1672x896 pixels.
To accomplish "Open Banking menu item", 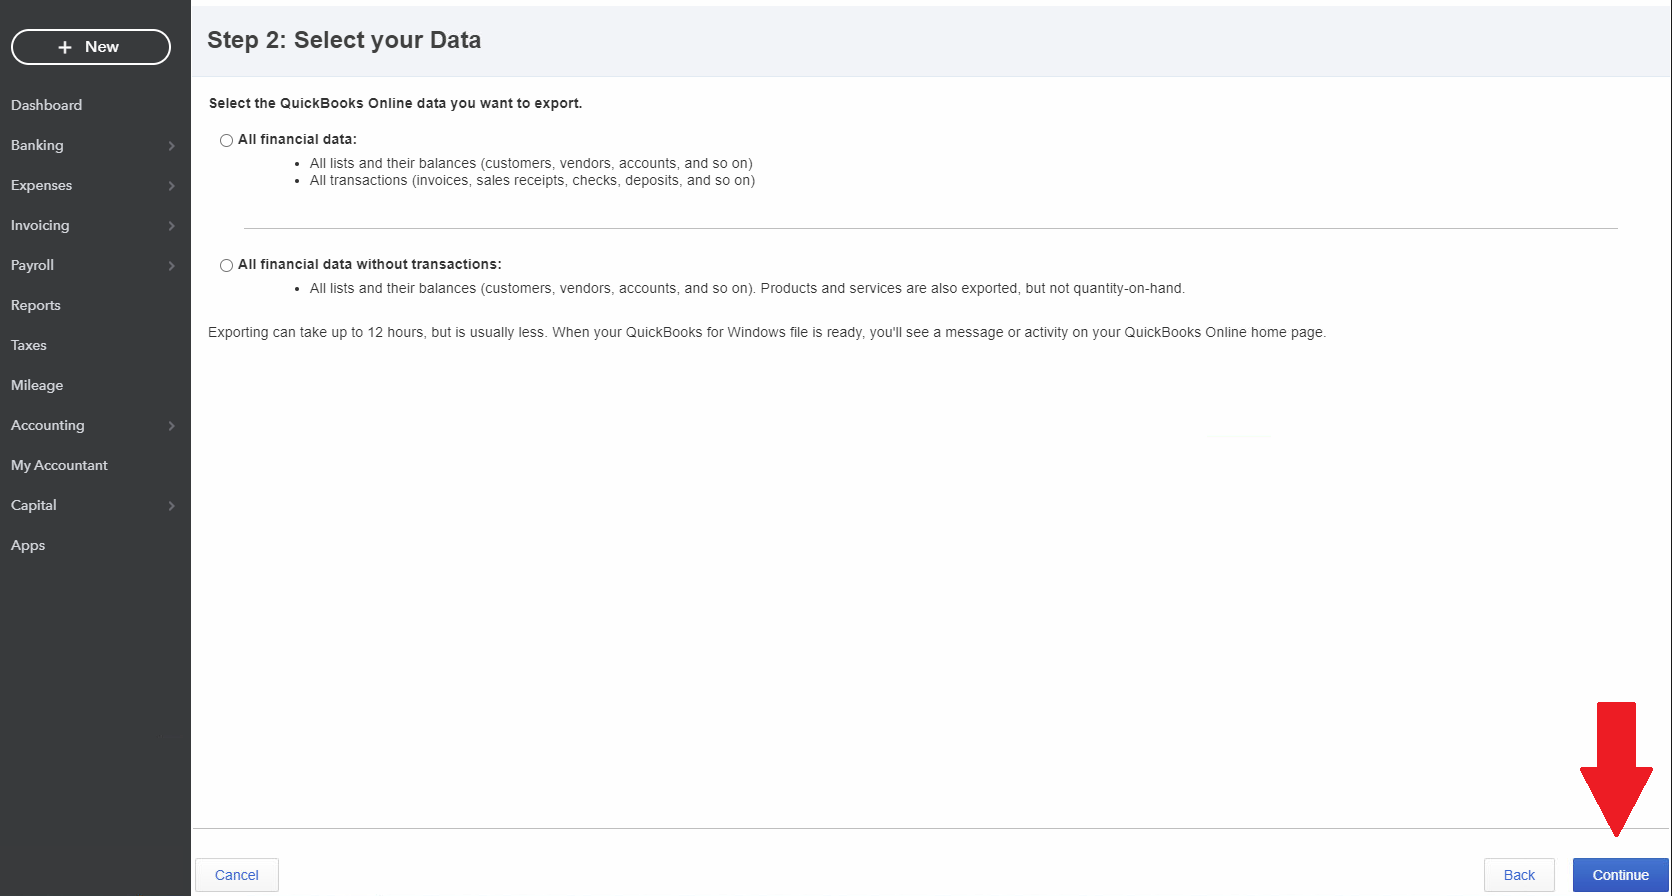I will (37, 145).
